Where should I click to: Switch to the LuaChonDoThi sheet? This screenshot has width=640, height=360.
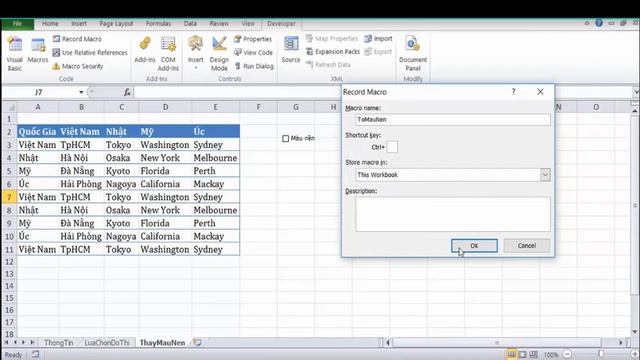pyautogui.click(x=107, y=343)
